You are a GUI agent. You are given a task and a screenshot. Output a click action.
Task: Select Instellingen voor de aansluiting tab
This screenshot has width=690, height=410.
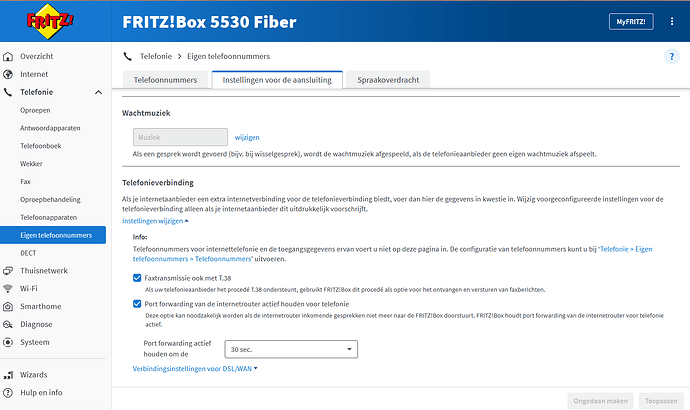[277, 80]
